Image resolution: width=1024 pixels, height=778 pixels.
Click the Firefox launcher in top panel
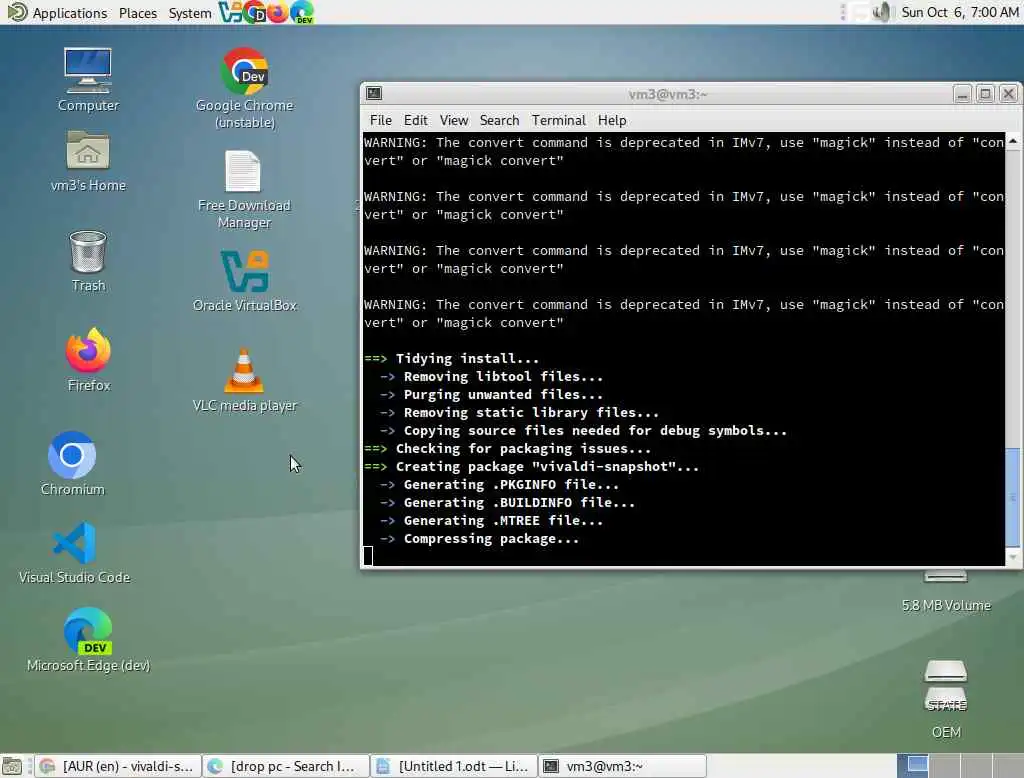(x=278, y=12)
